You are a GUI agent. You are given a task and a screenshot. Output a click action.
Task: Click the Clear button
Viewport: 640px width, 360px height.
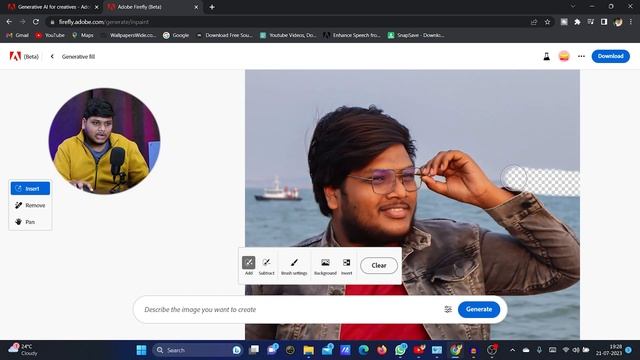click(x=379, y=265)
